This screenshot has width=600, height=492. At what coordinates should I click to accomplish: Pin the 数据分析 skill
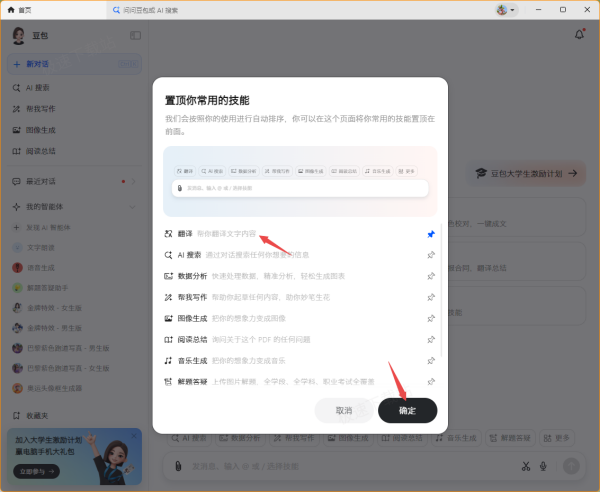pyautogui.click(x=431, y=276)
